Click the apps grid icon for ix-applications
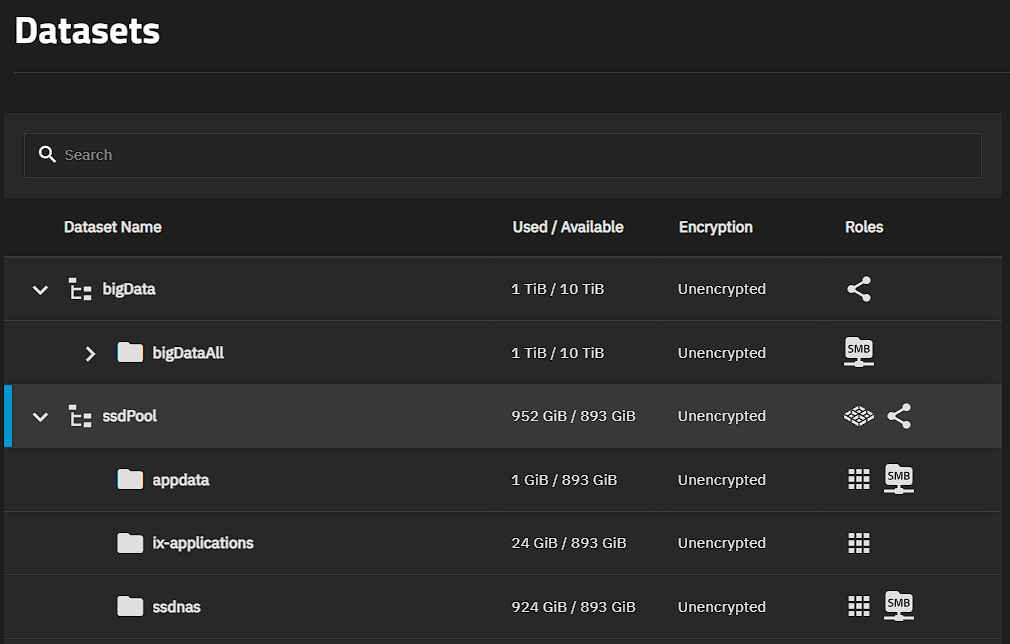 pyautogui.click(x=859, y=543)
